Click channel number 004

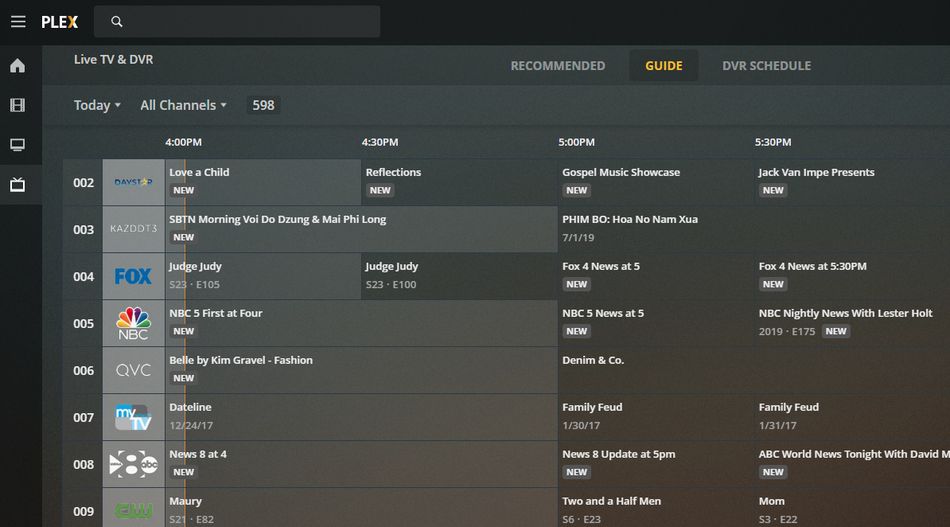[83, 276]
